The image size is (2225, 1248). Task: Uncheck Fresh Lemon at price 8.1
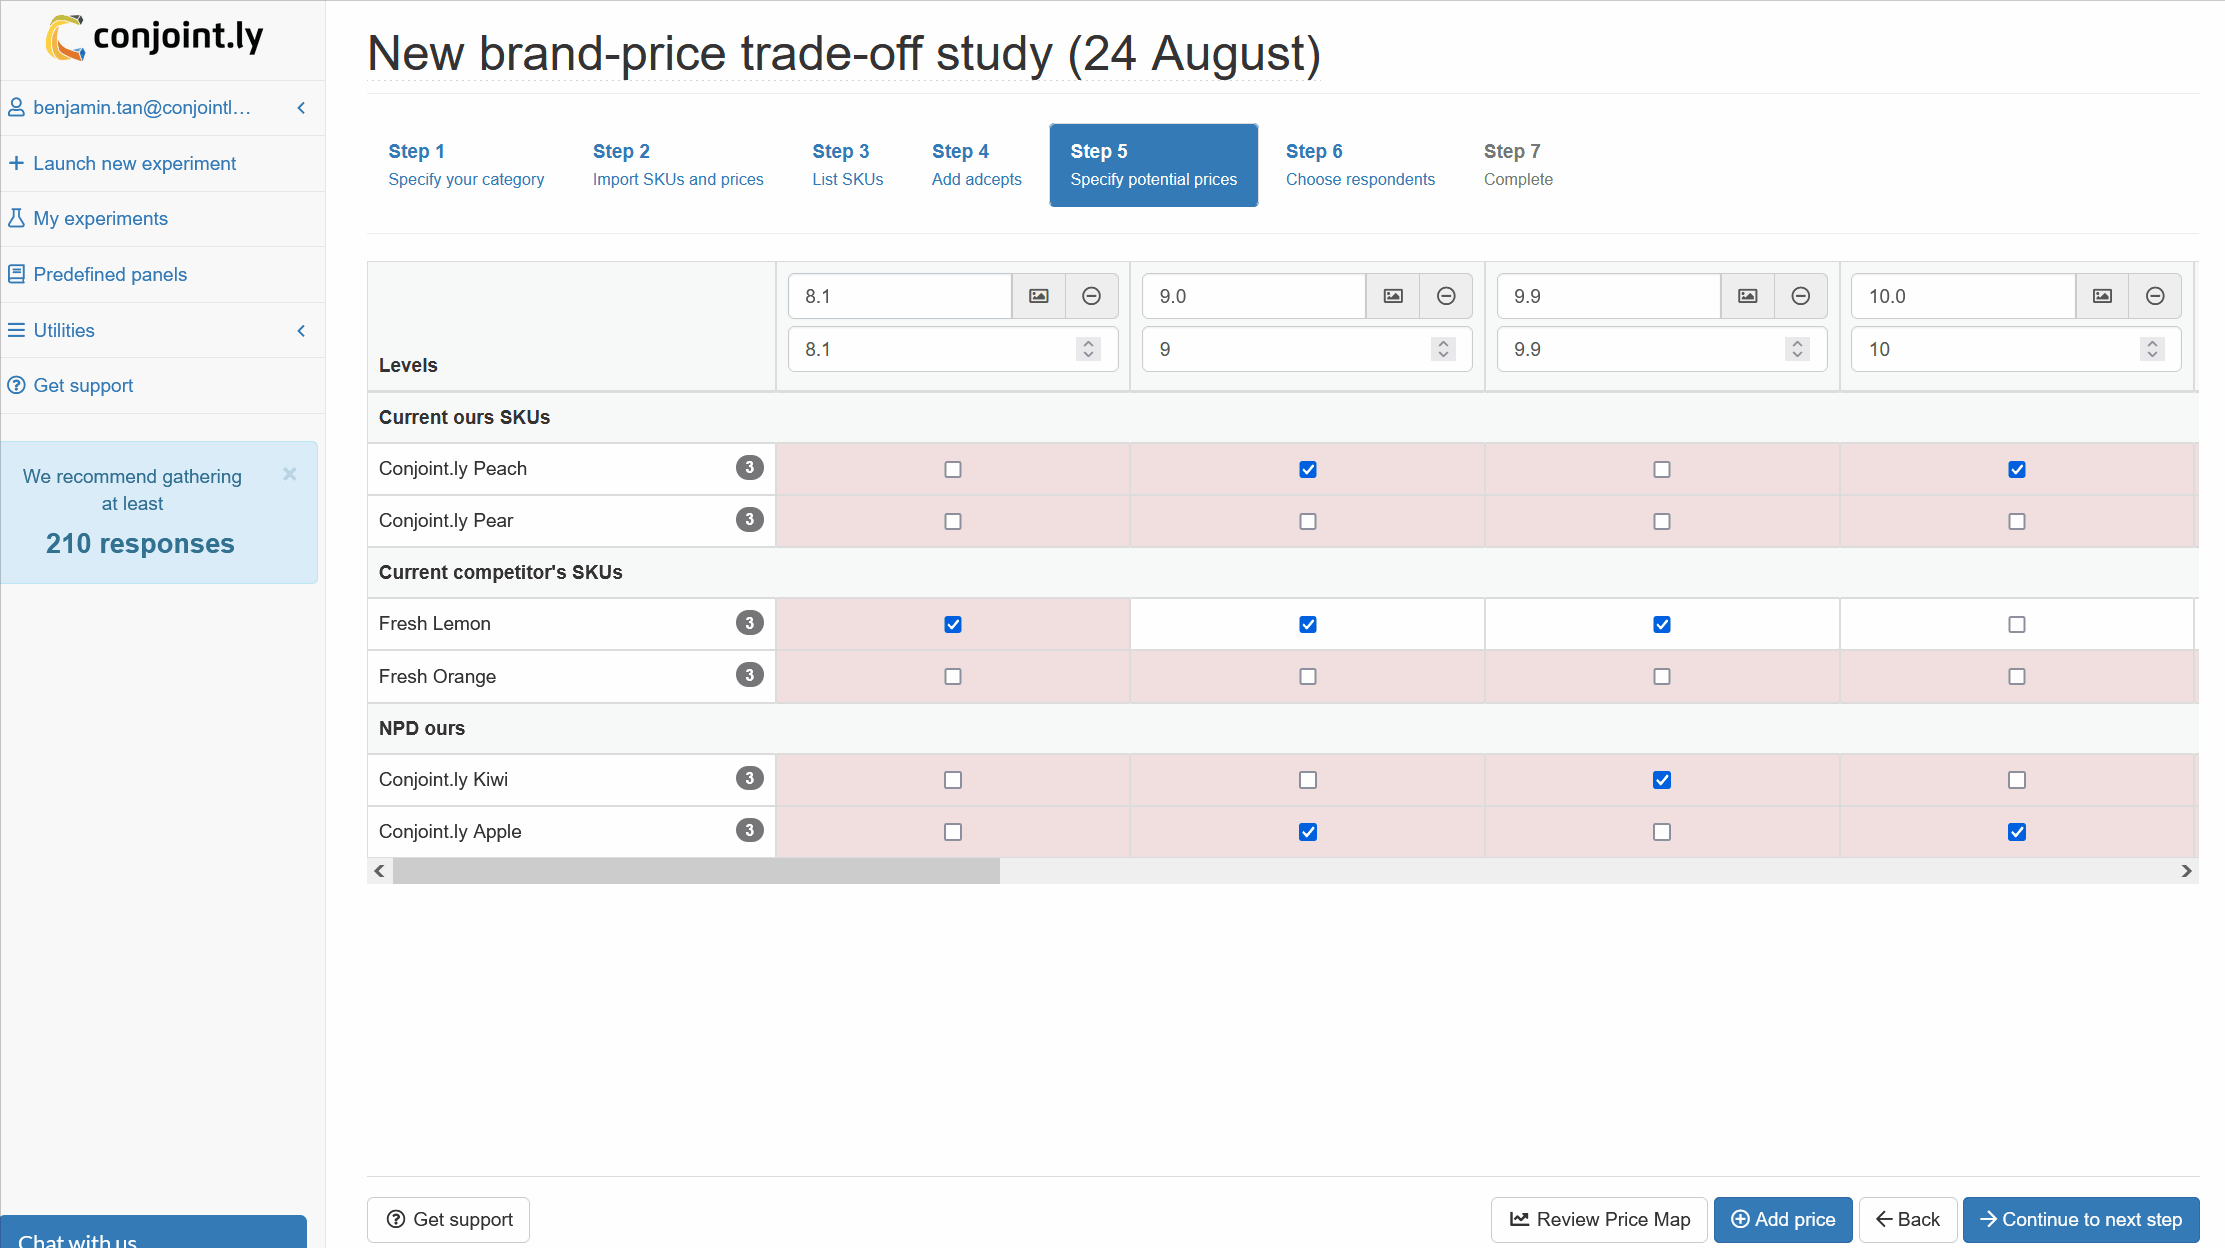(953, 624)
